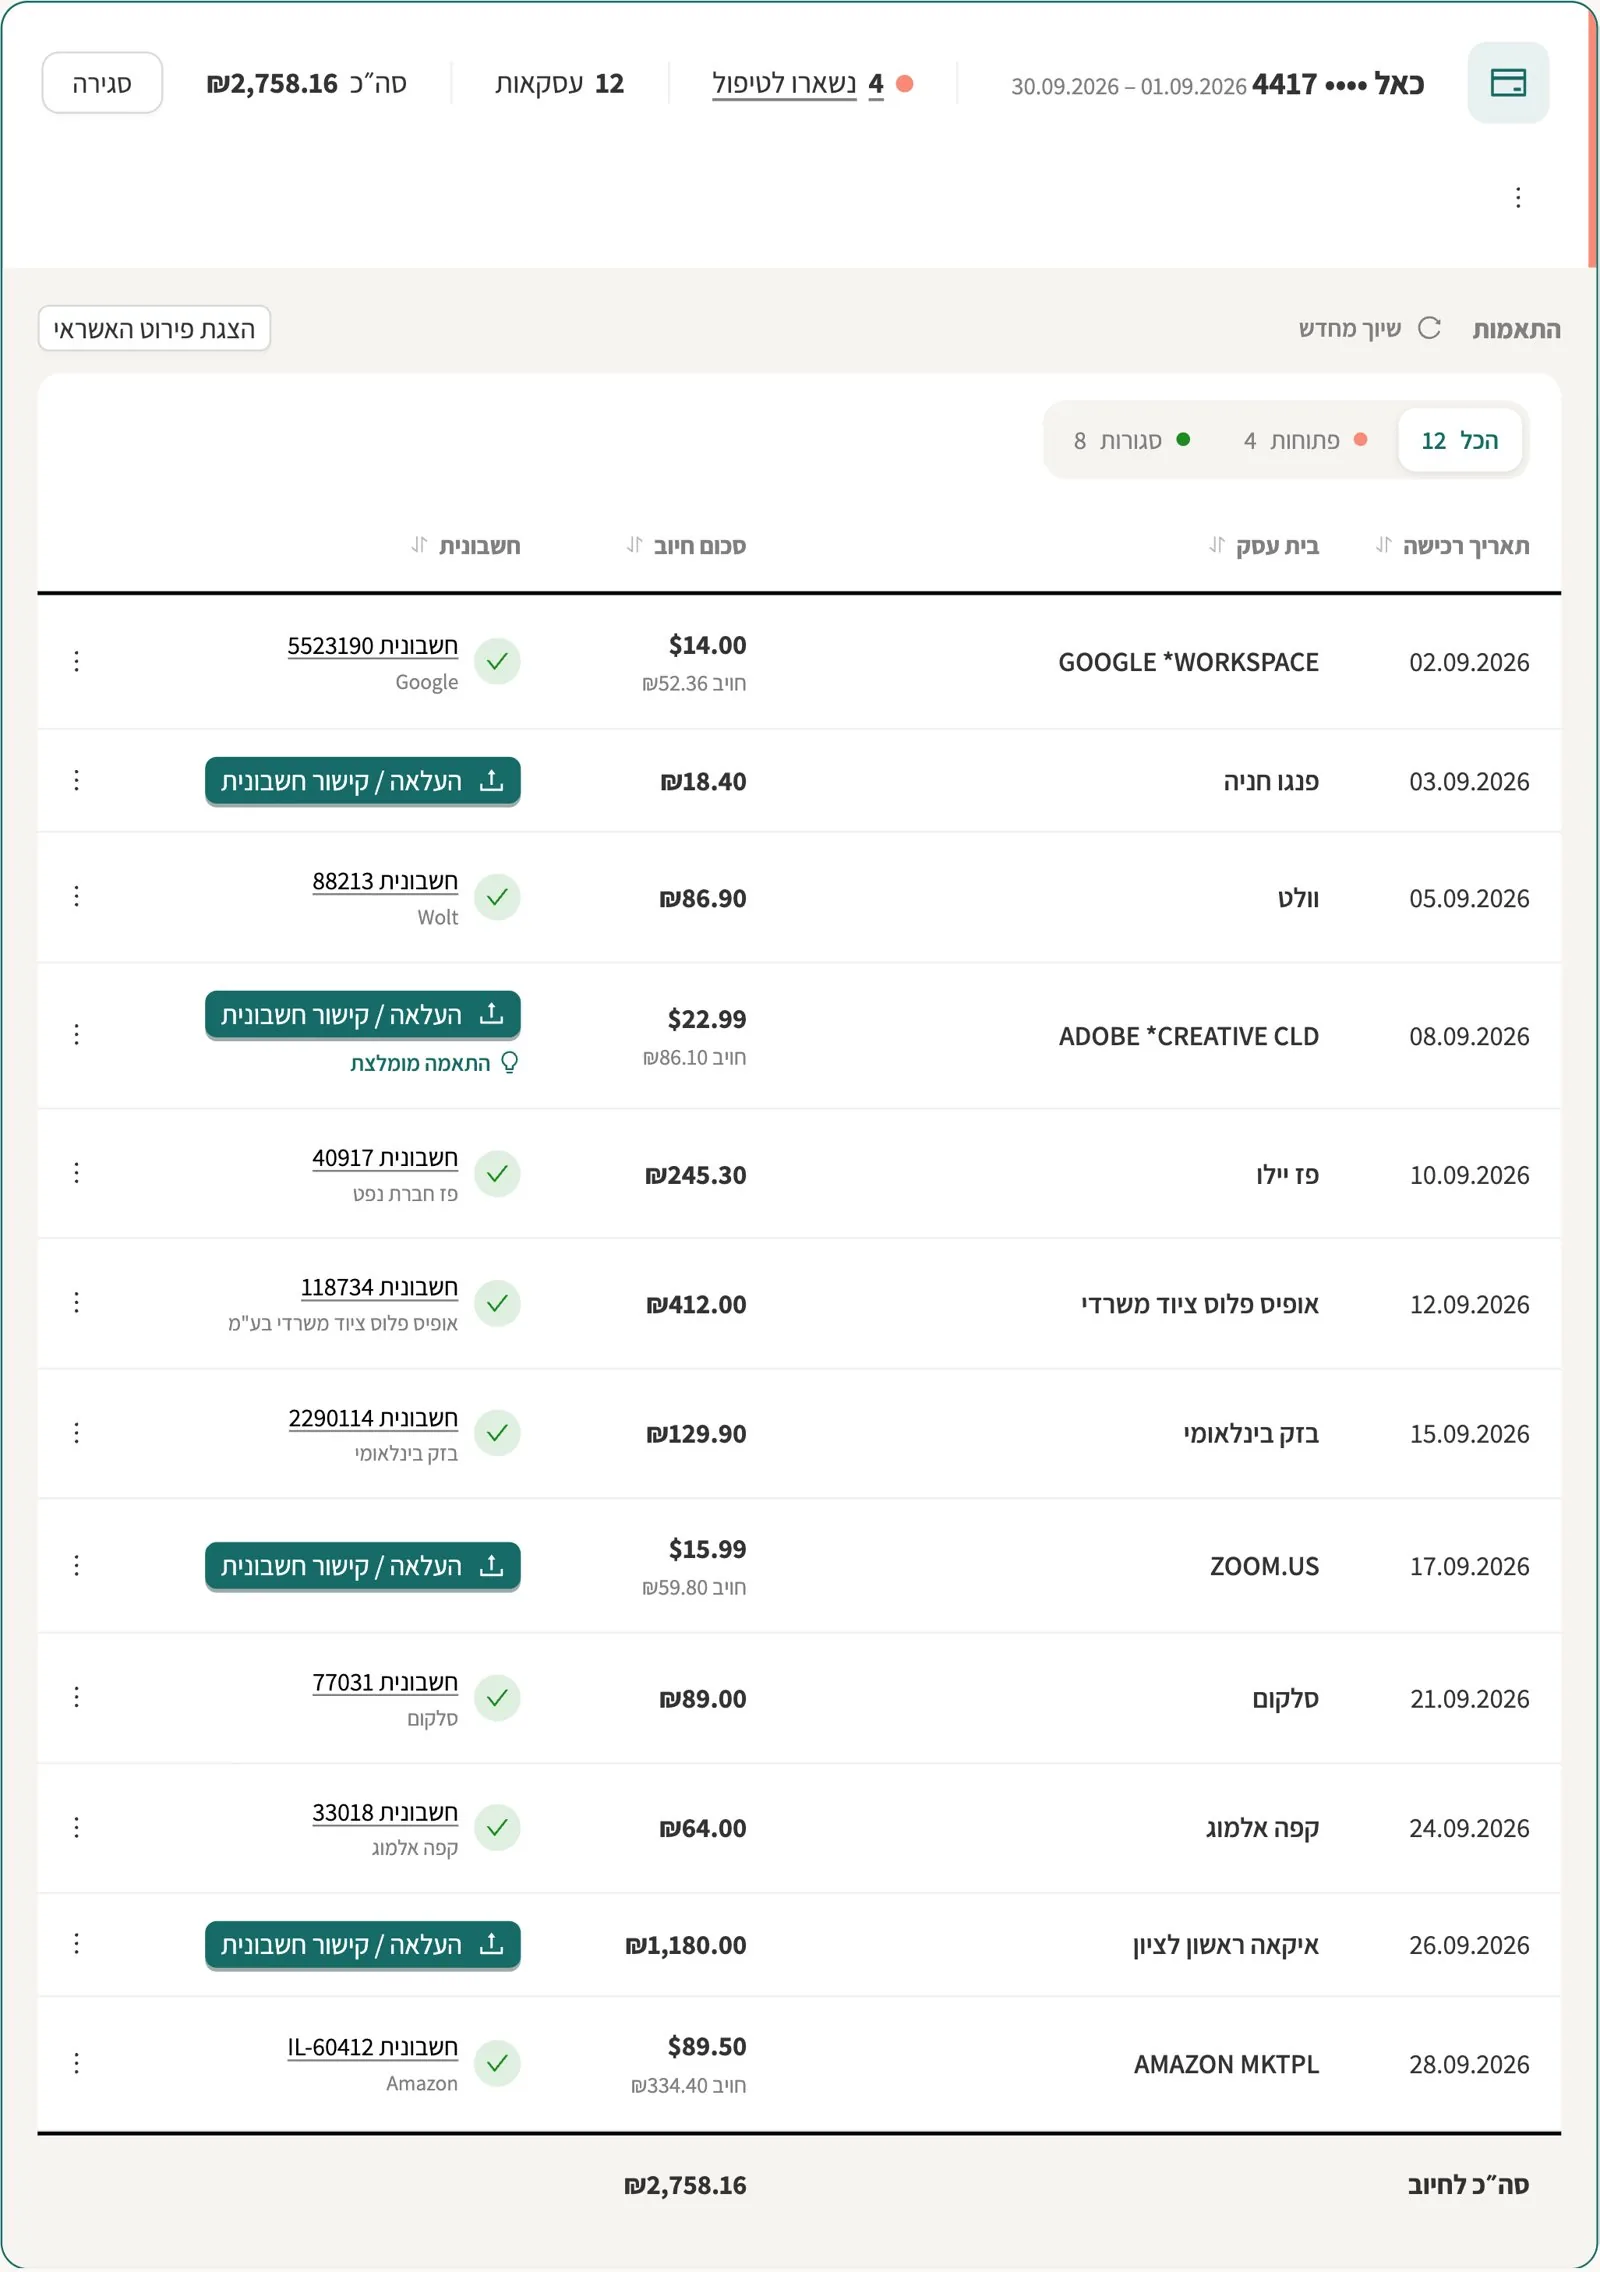This screenshot has width=1600, height=2272.
Task: Click the reassign refresh icon
Action: (1429, 328)
